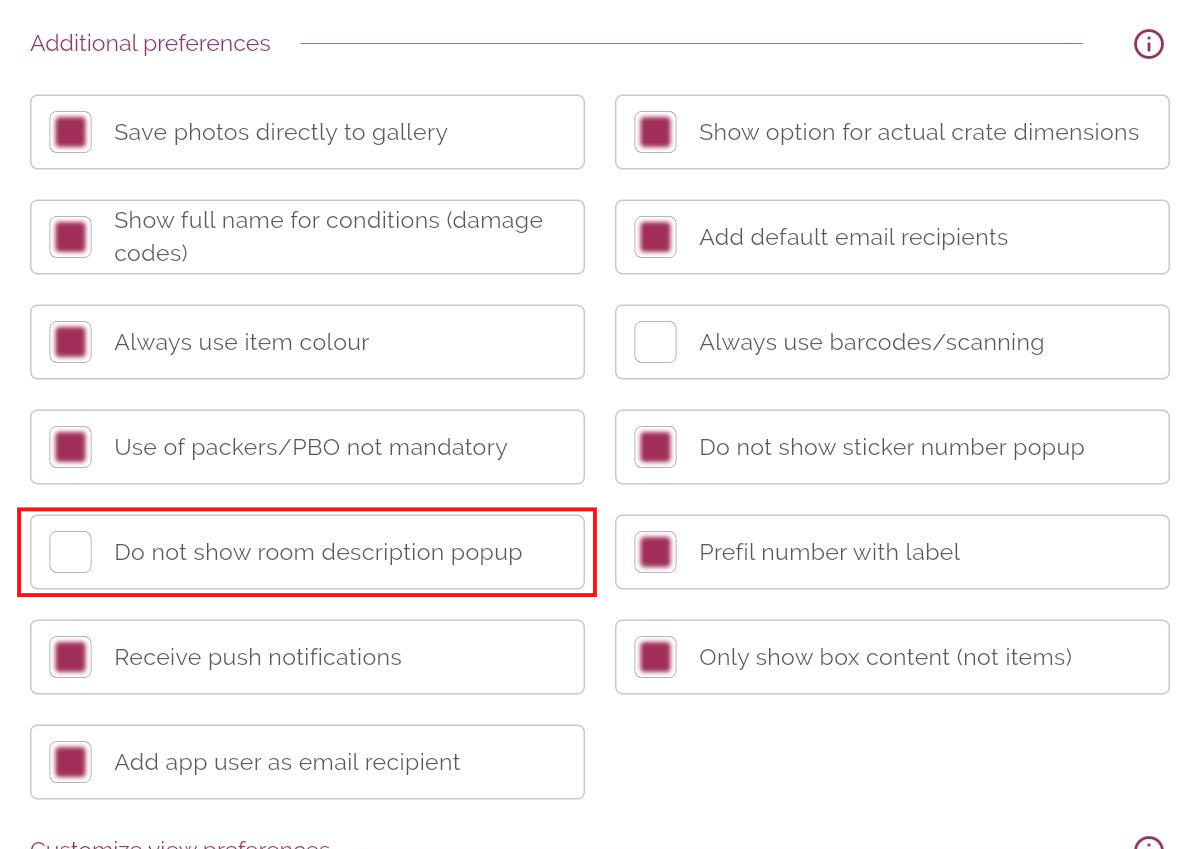Click the Customize view preferences info icon
The image size is (1200, 849).
click(1148, 843)
